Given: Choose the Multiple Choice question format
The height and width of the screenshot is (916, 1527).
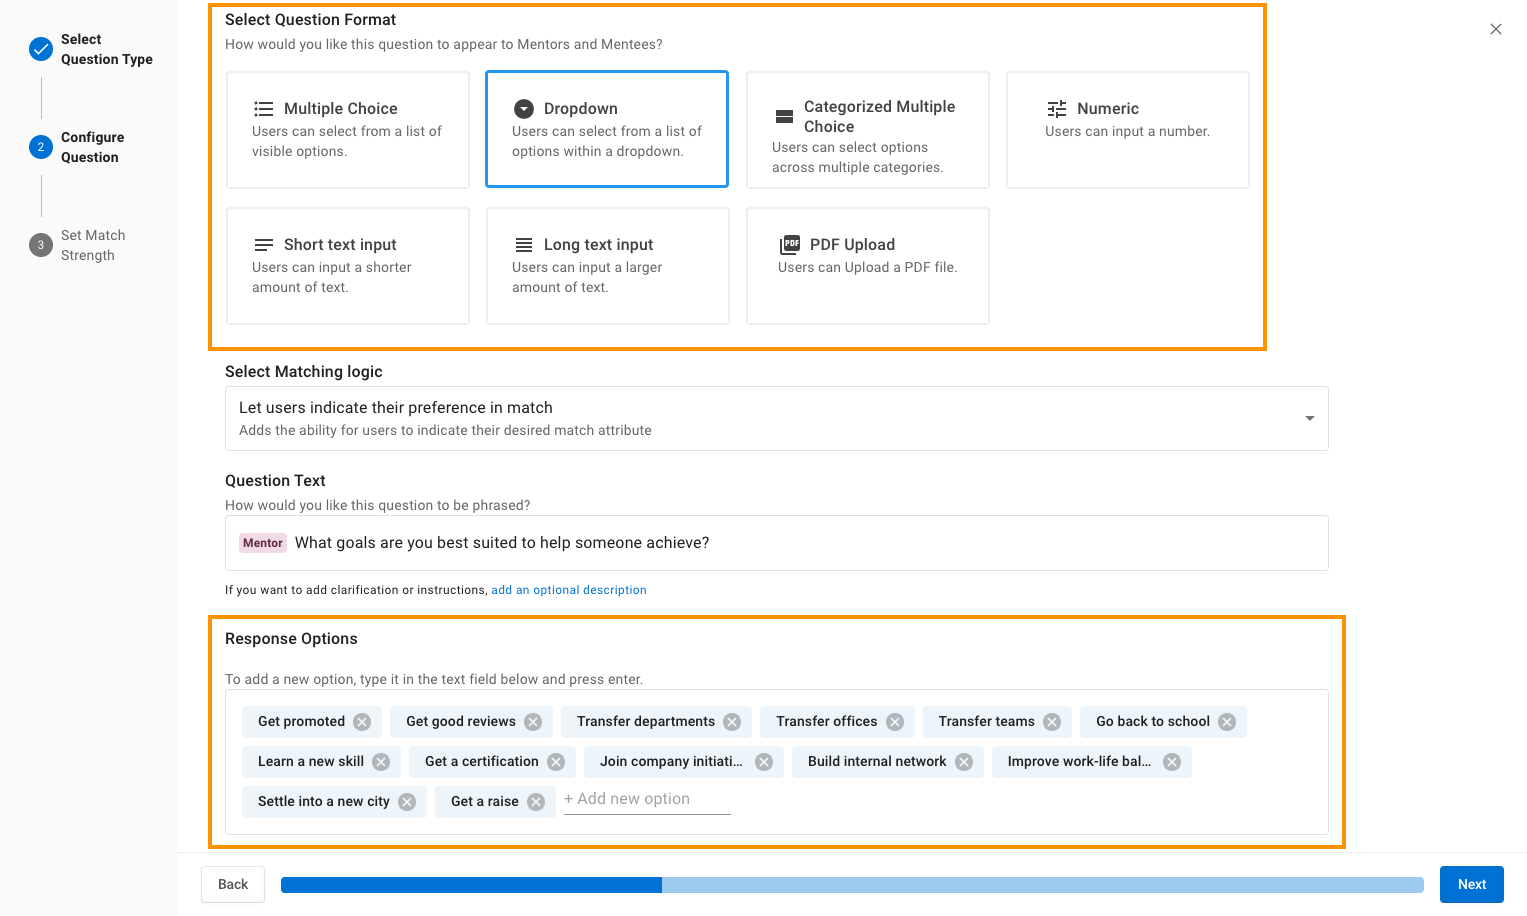Looking at the screenshot, I should coord(348,130).
